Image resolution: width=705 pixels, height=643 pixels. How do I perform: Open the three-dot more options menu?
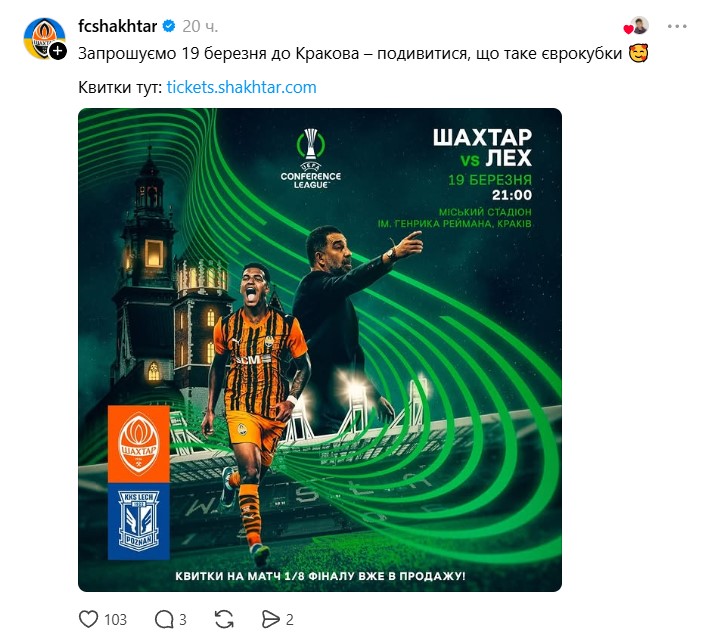pyautogui.click(x=677, y=27)
